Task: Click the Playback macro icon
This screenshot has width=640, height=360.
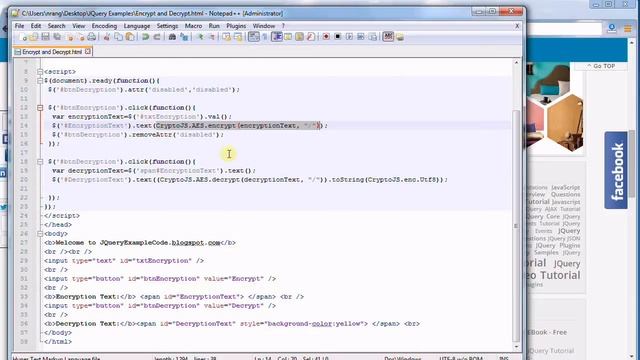Action: click(x=349, y=37)
